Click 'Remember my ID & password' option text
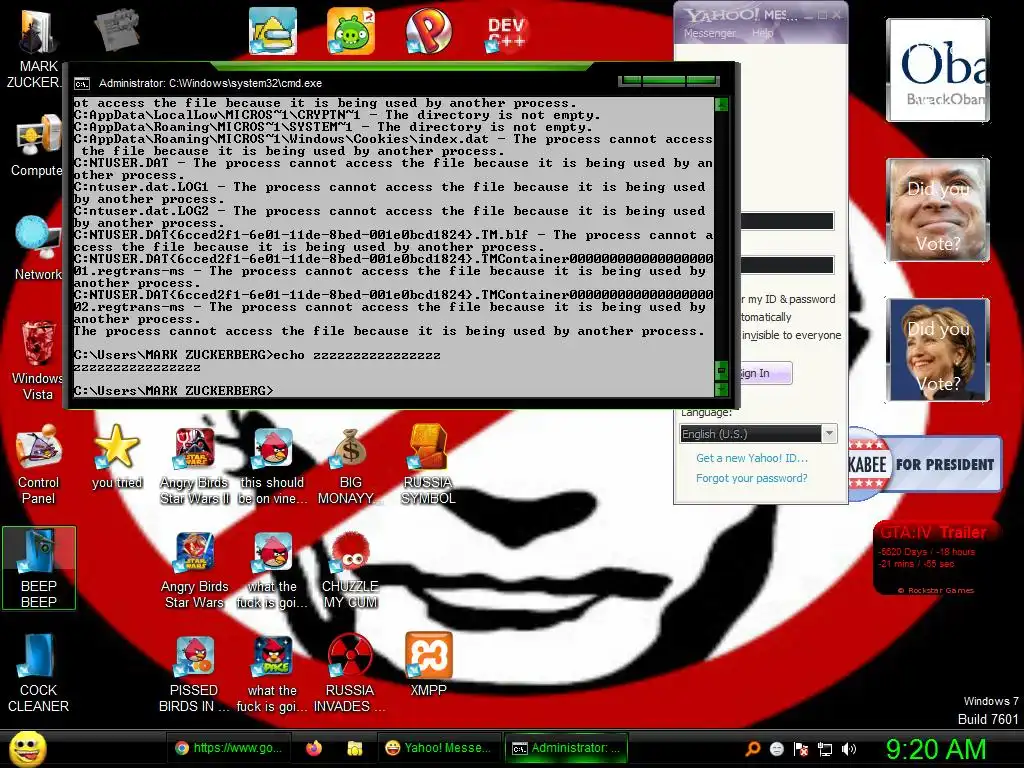This screenshot has height=768, width=1024. (x=788, y=299)
